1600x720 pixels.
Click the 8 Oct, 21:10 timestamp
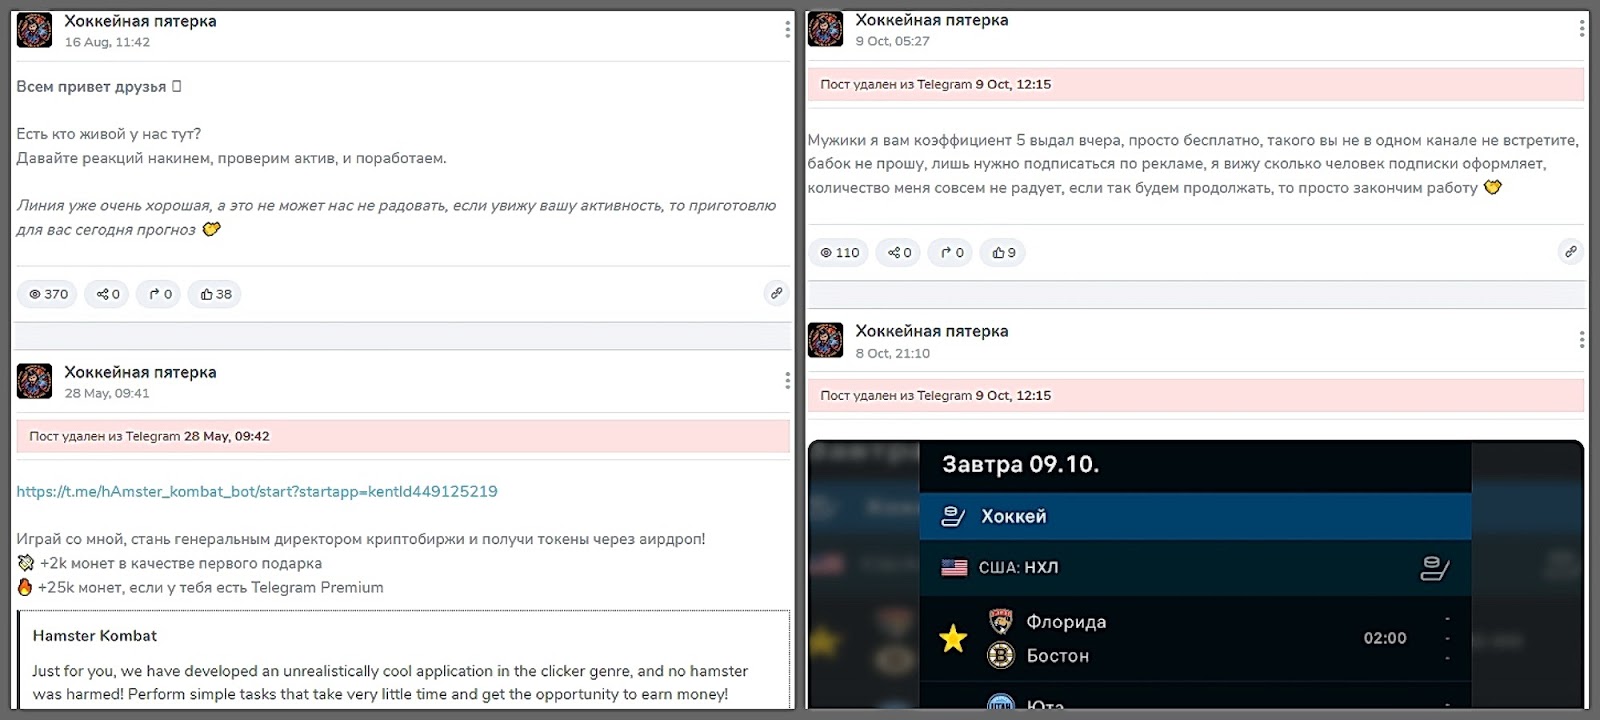tap(892, 353)
